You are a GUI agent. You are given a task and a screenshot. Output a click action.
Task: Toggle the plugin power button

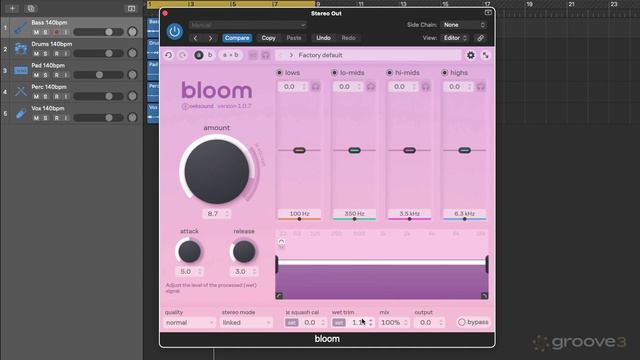(x=174, y=31)
